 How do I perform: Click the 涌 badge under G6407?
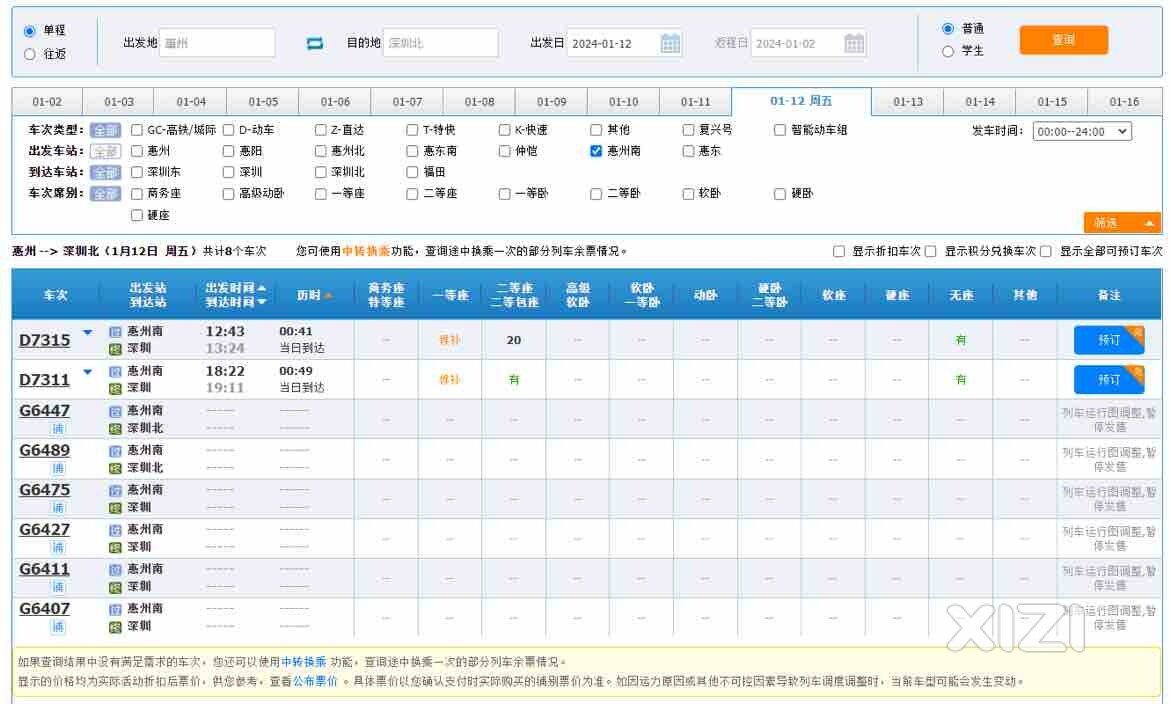pyautogui.click(x=58, y=626)
